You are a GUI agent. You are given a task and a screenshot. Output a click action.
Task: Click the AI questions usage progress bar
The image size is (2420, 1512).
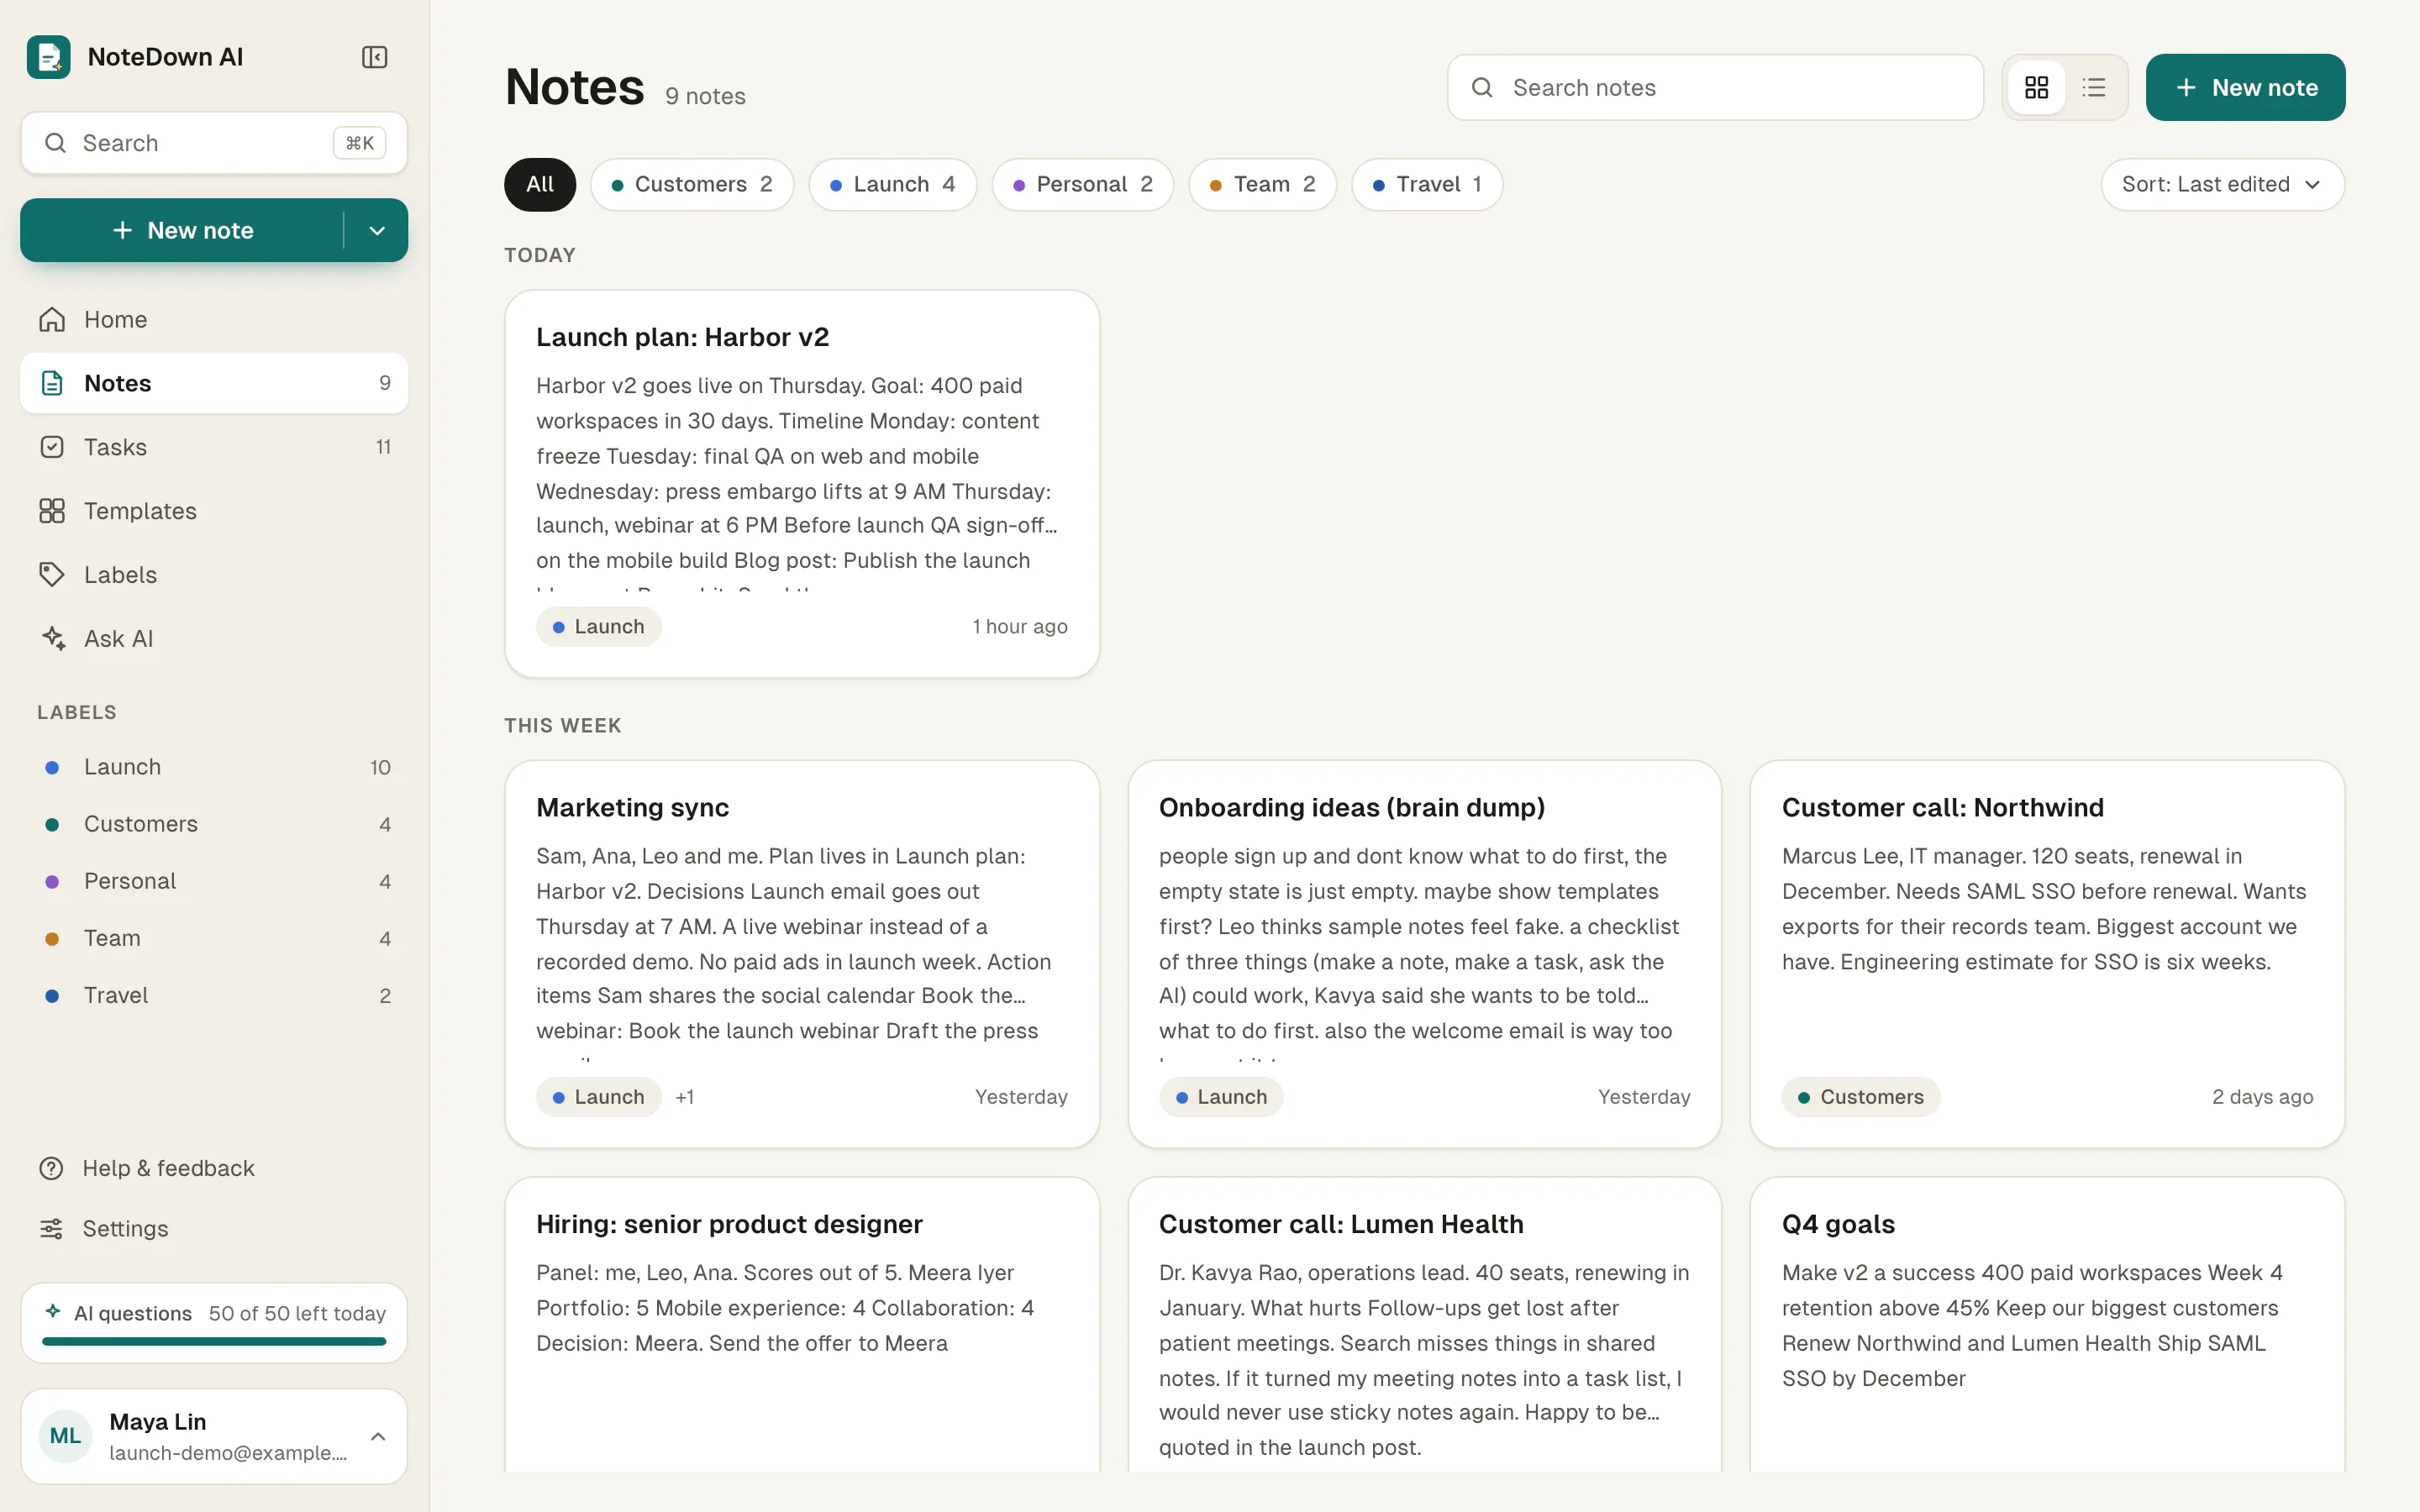(x=214, y=1341)
